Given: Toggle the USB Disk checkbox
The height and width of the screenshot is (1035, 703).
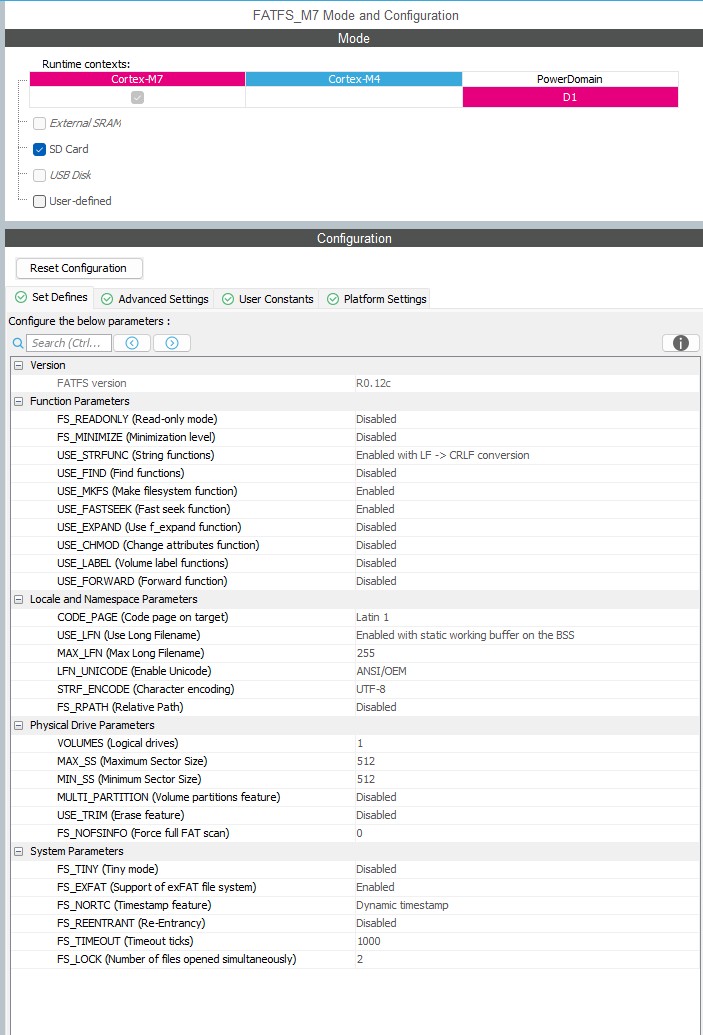Looking at the screenshot, I should [38, 175].
